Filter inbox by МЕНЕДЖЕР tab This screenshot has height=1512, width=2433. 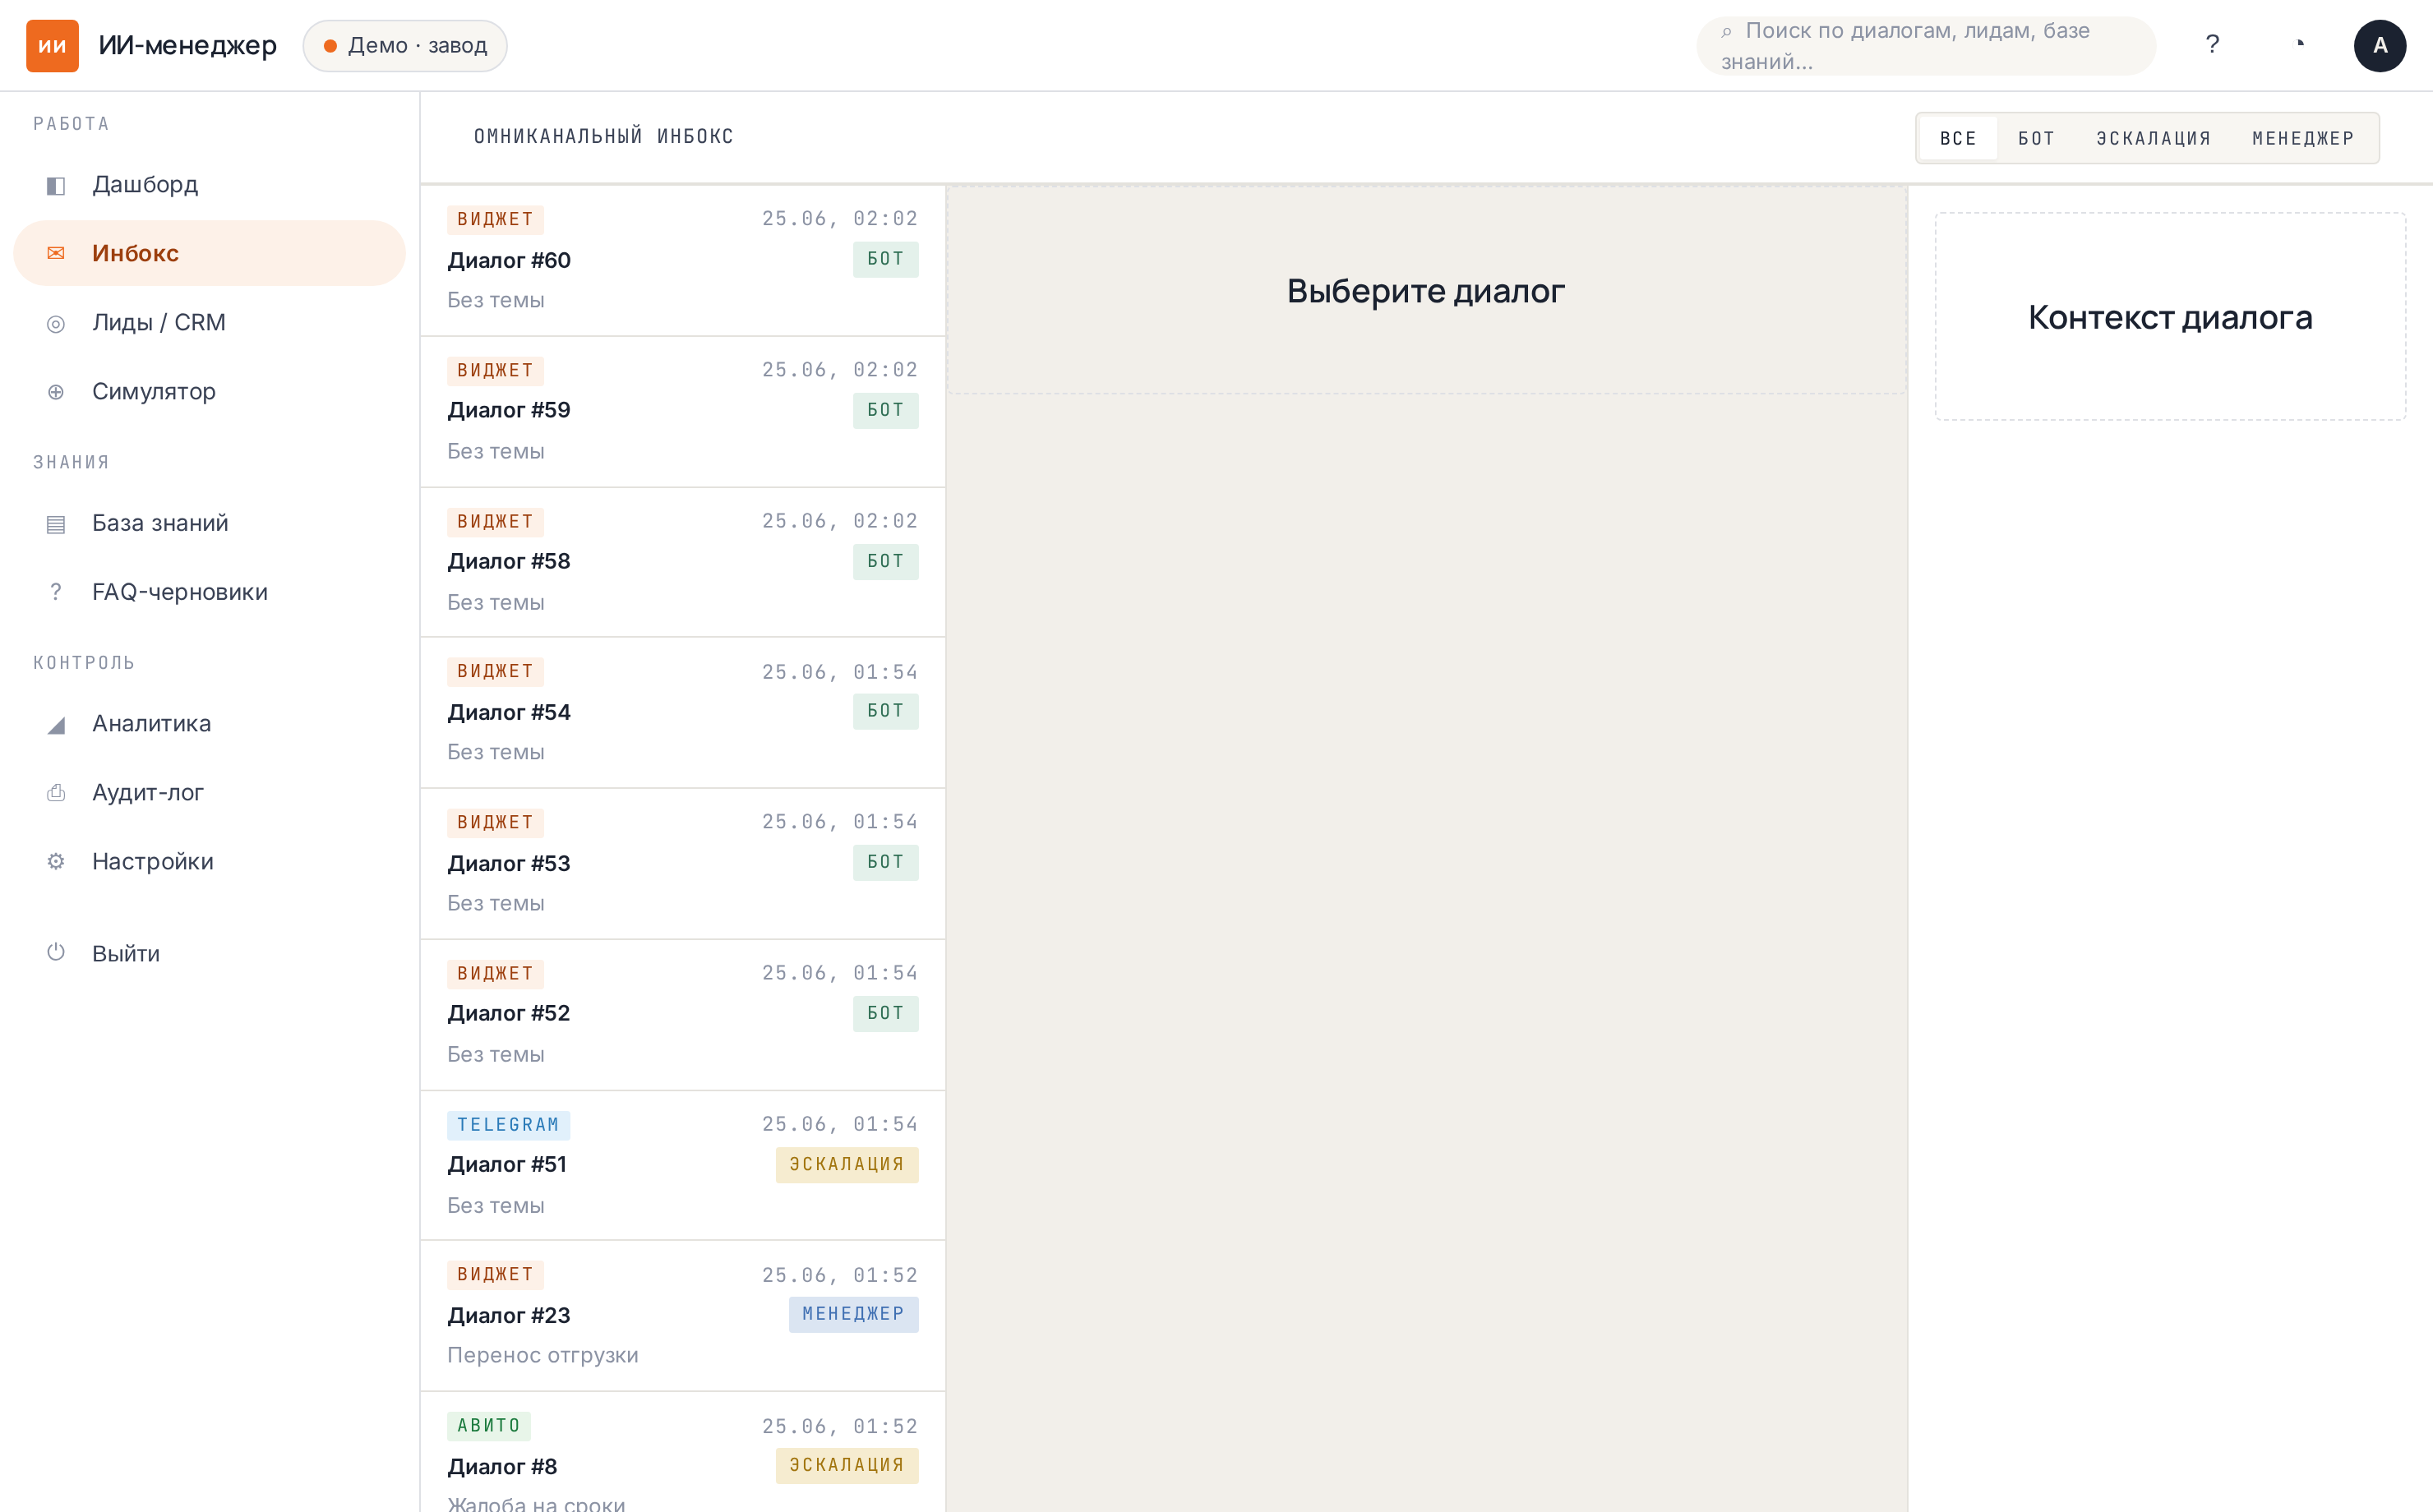coord(2303,138)
